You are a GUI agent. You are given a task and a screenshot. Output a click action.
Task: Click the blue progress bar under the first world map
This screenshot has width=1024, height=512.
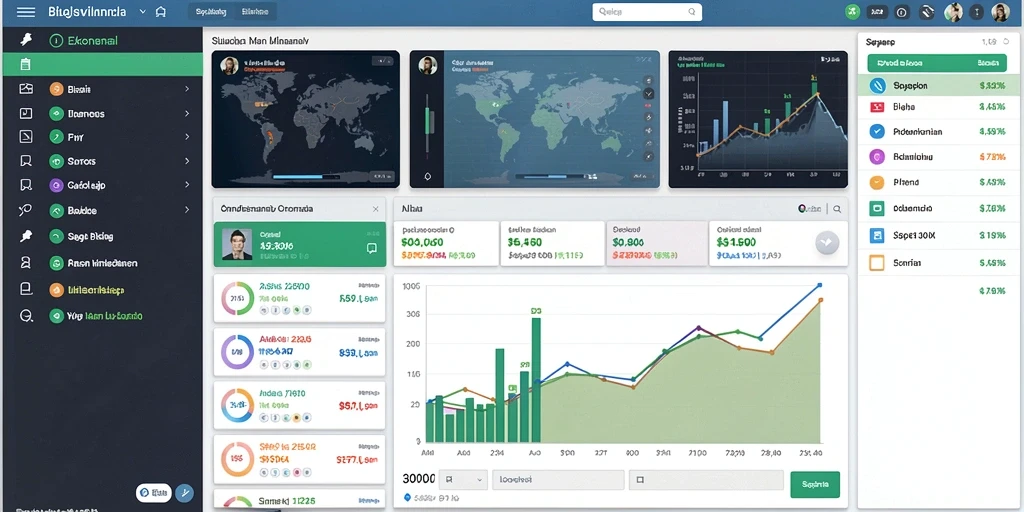pyautogui.click(x=298, y=177)
